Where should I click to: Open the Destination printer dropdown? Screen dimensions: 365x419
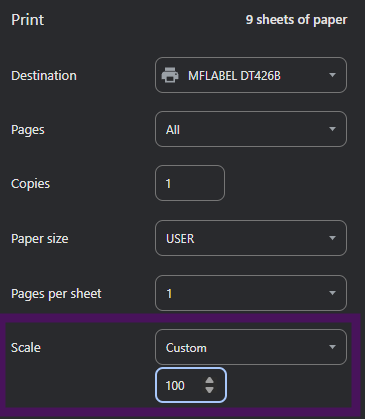pos(251,75)
